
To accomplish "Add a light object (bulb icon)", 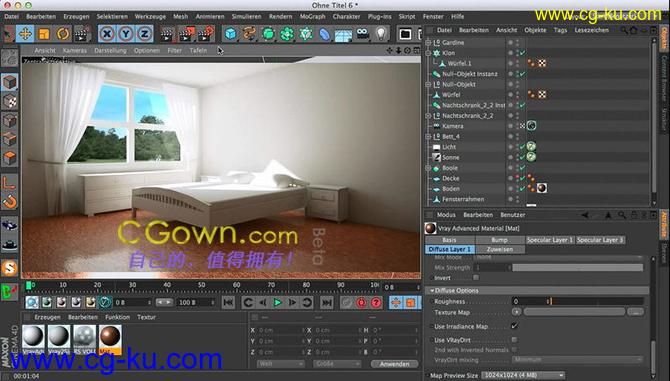I will (x=381, y=34).
